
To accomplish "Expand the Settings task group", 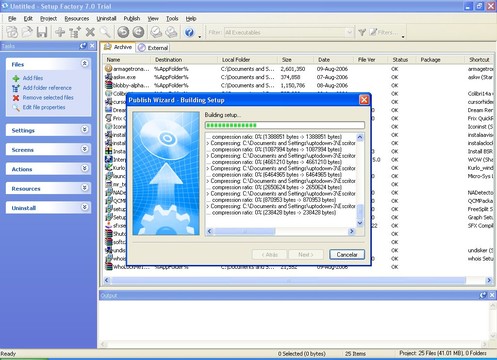I will (85, 129).
